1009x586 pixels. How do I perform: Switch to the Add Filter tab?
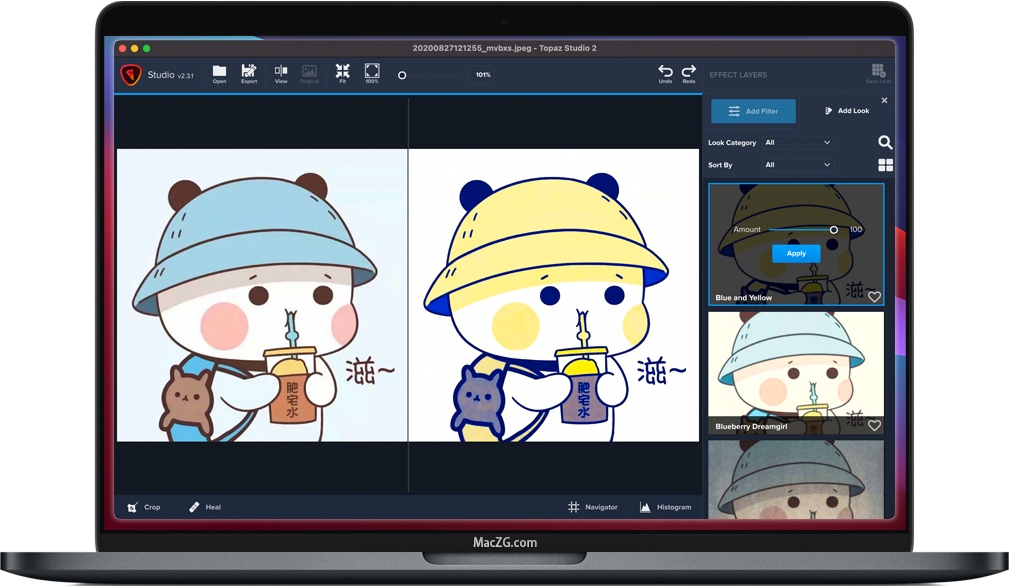[x=753, y=111]
